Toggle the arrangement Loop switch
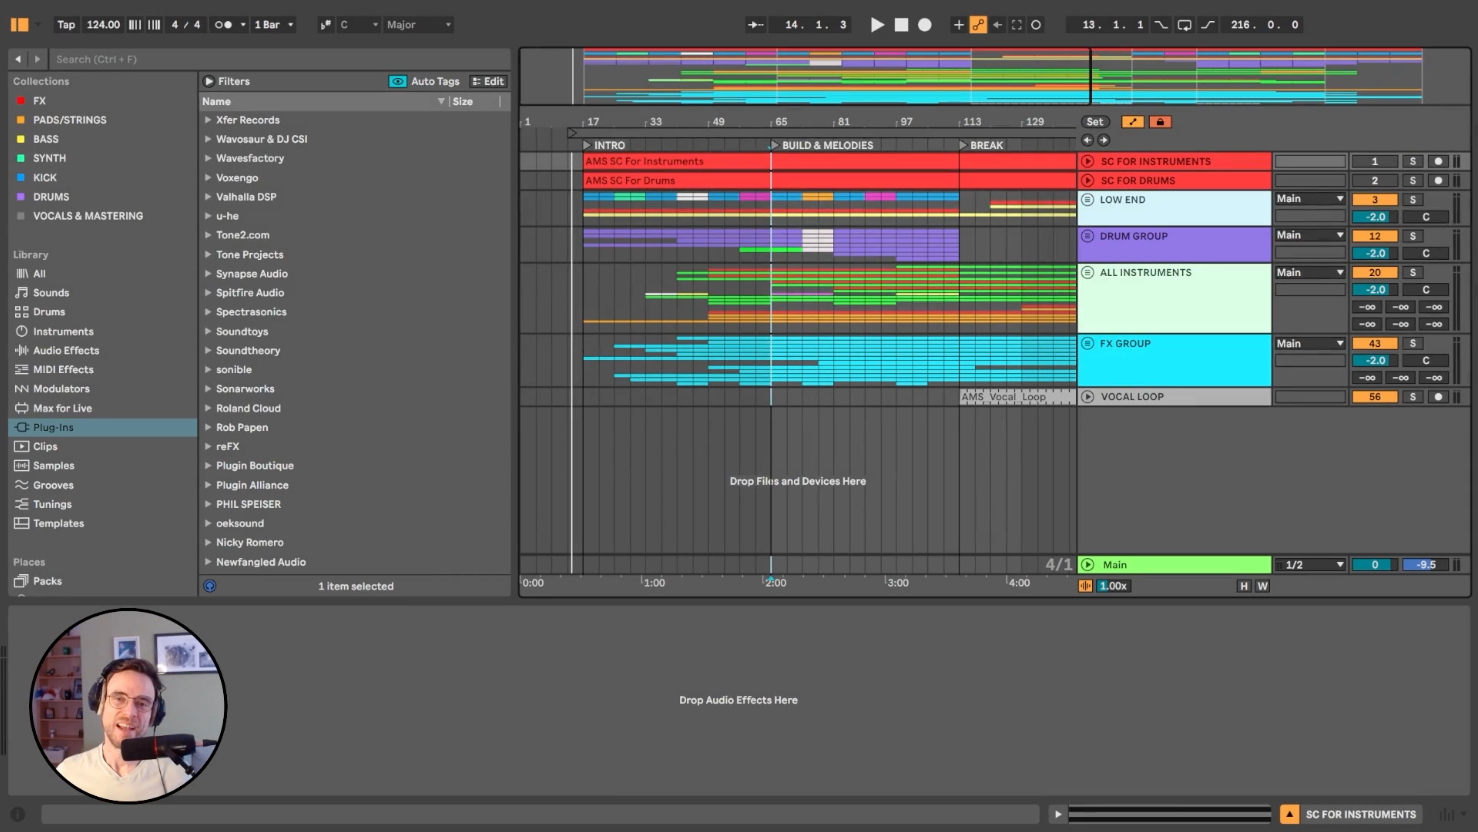1478x832 pixels. point(1184,25)
